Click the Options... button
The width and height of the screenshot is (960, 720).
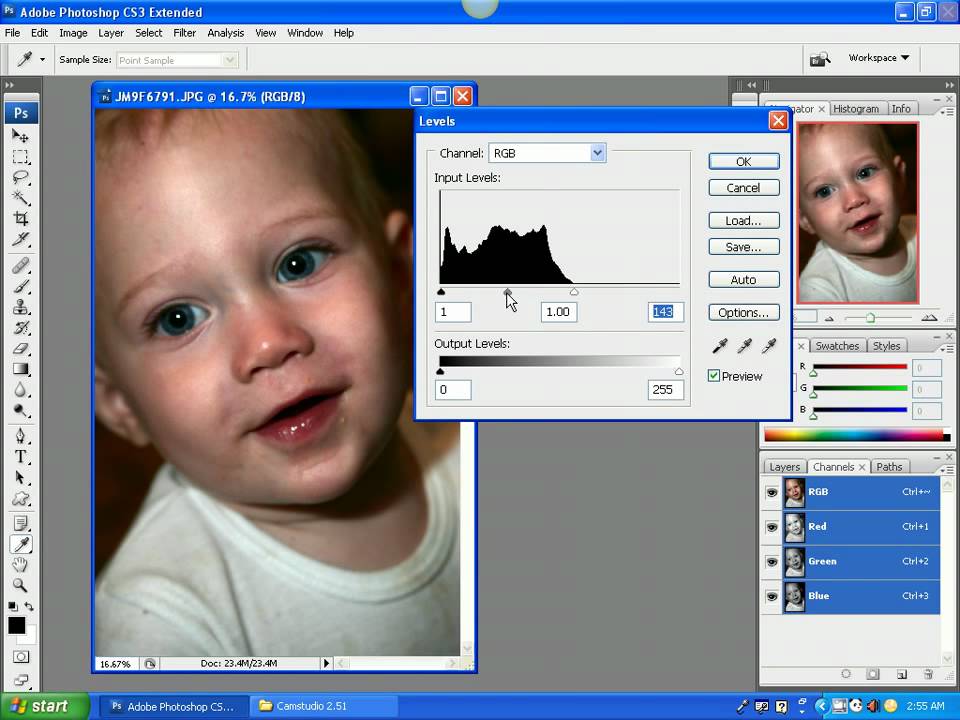(743, 313)
